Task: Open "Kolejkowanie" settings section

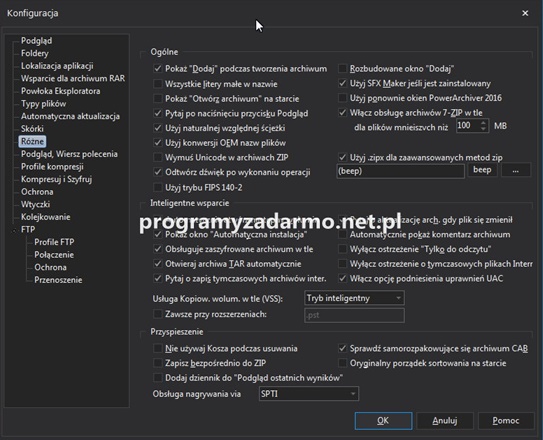Action: pos(46,217)
